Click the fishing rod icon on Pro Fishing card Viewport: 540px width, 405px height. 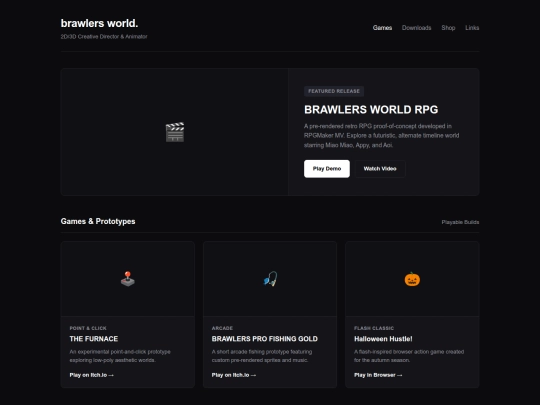point(270,279)
